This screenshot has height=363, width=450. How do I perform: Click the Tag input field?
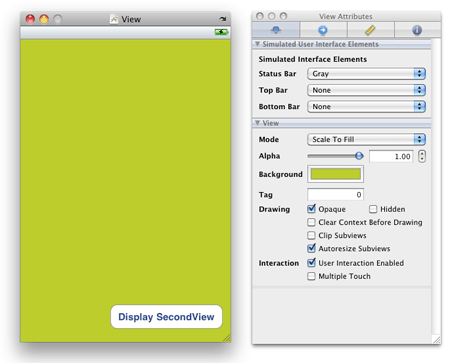pos(335,195)
